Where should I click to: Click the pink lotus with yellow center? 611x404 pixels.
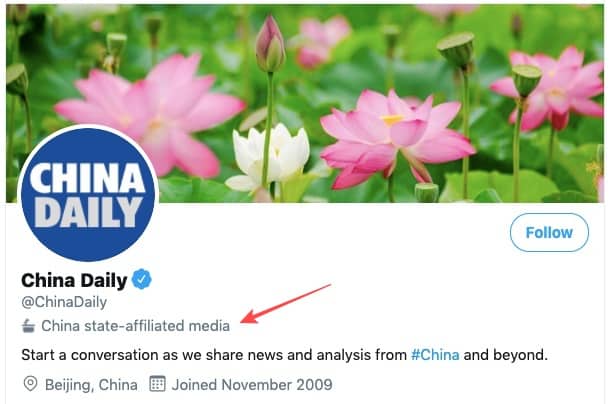click(x=394, y=138)
